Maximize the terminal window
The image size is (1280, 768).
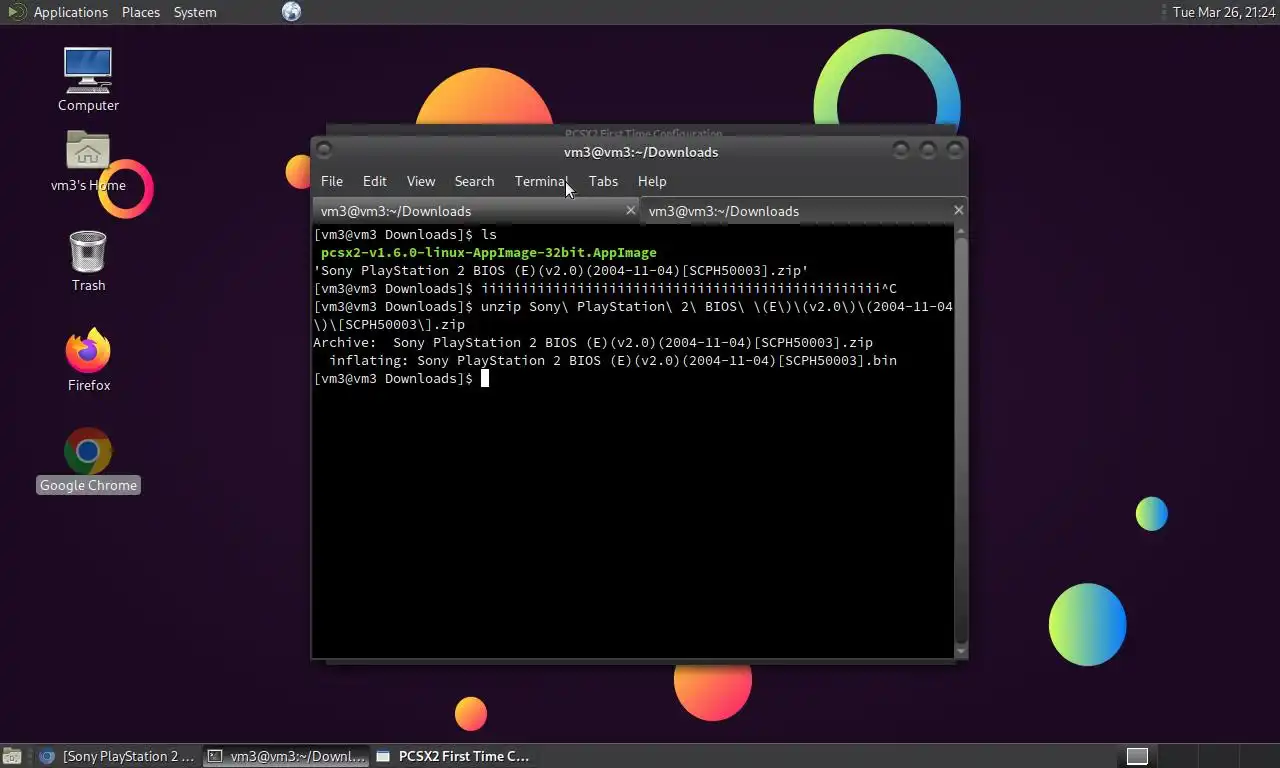(x=928, y=151)
